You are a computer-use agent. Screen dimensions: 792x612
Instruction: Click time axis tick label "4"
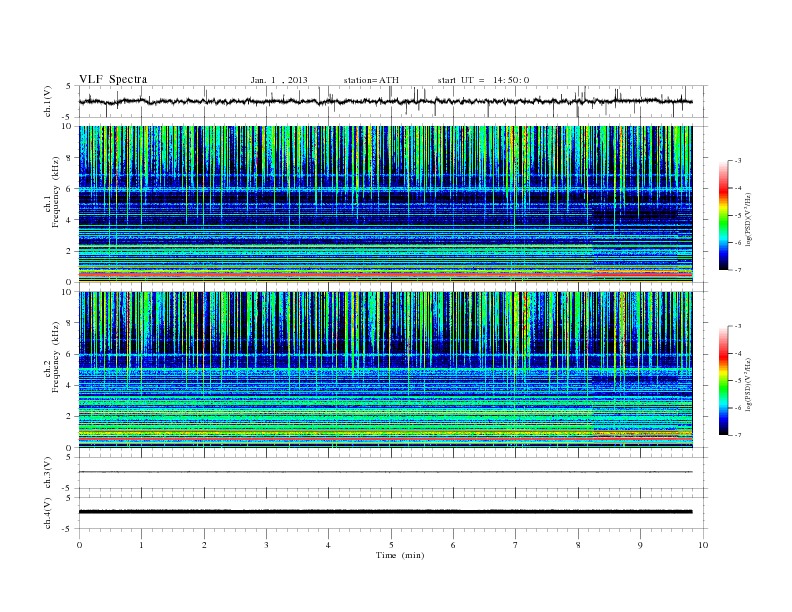328,545
